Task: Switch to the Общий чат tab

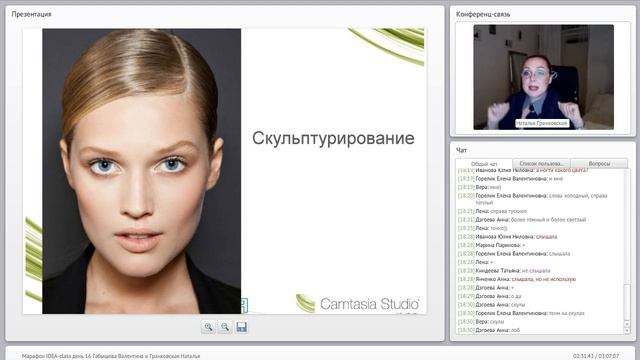Action: point(484,164)
